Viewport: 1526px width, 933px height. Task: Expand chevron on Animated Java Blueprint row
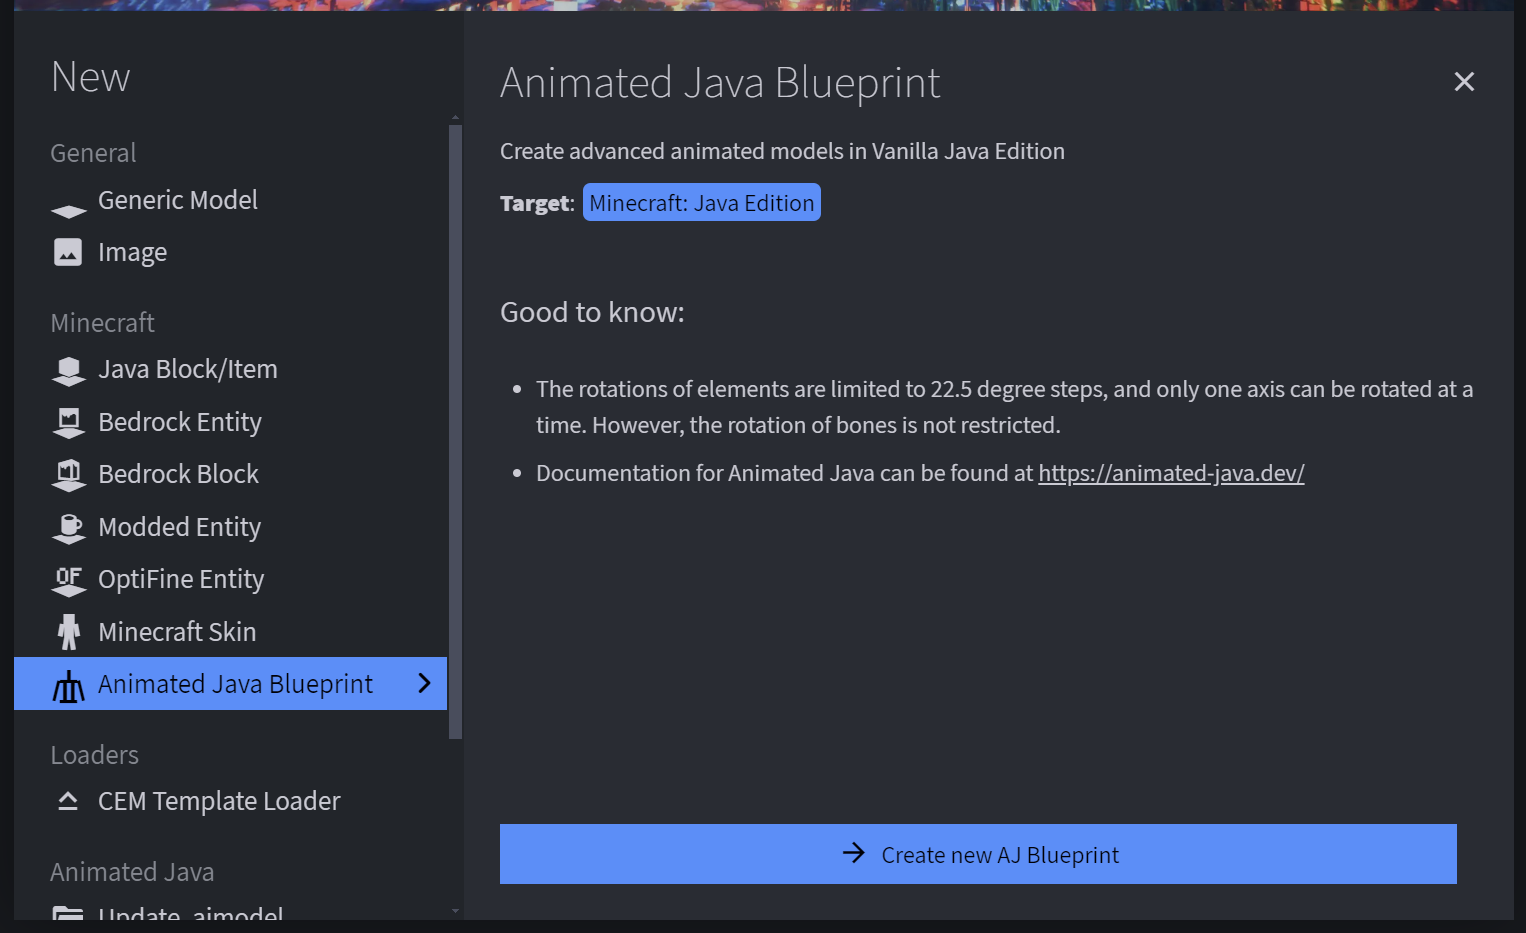click(424, 683)
